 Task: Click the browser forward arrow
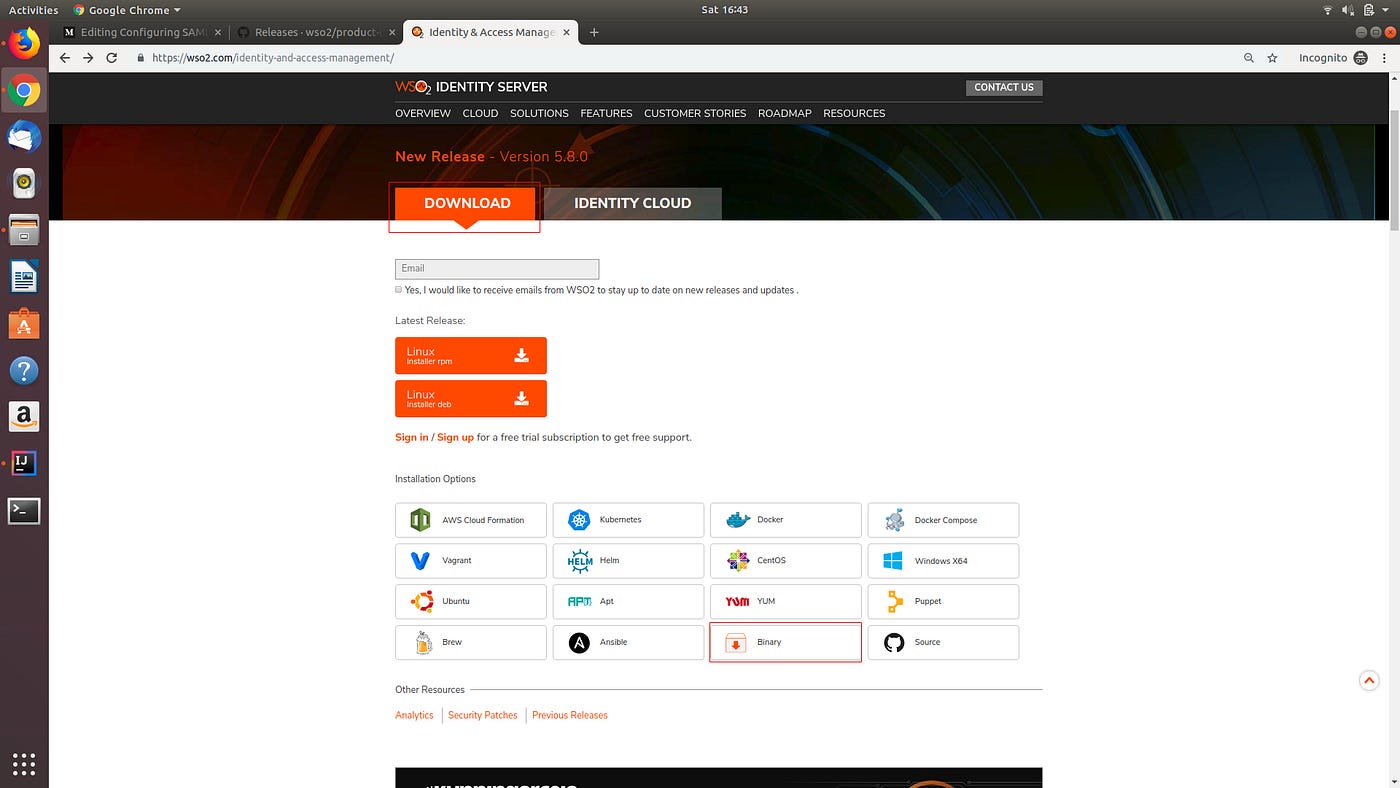tap(88, 58)
